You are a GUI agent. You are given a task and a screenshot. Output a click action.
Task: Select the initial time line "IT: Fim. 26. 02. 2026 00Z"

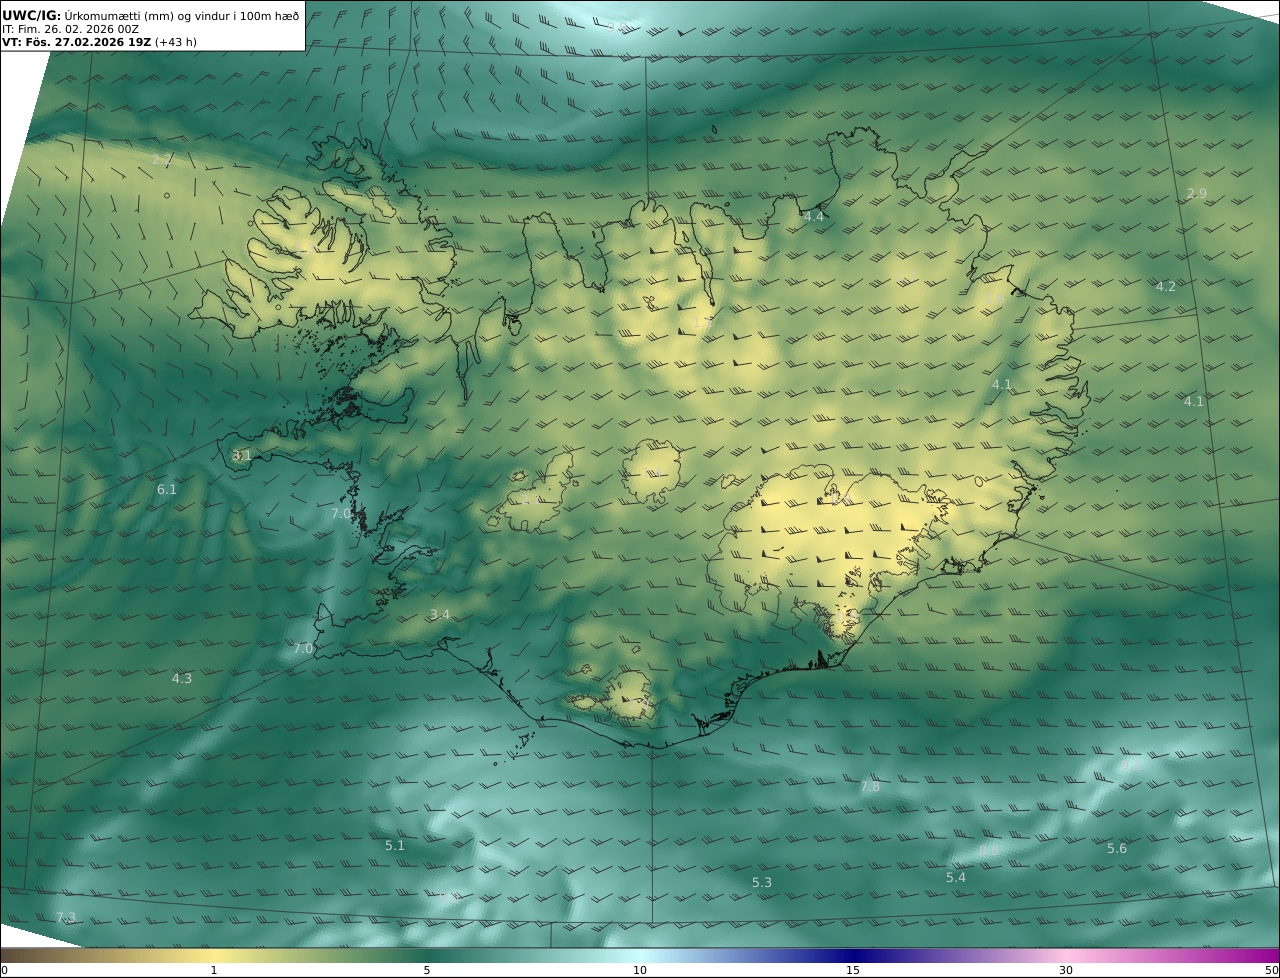(70, 29)
